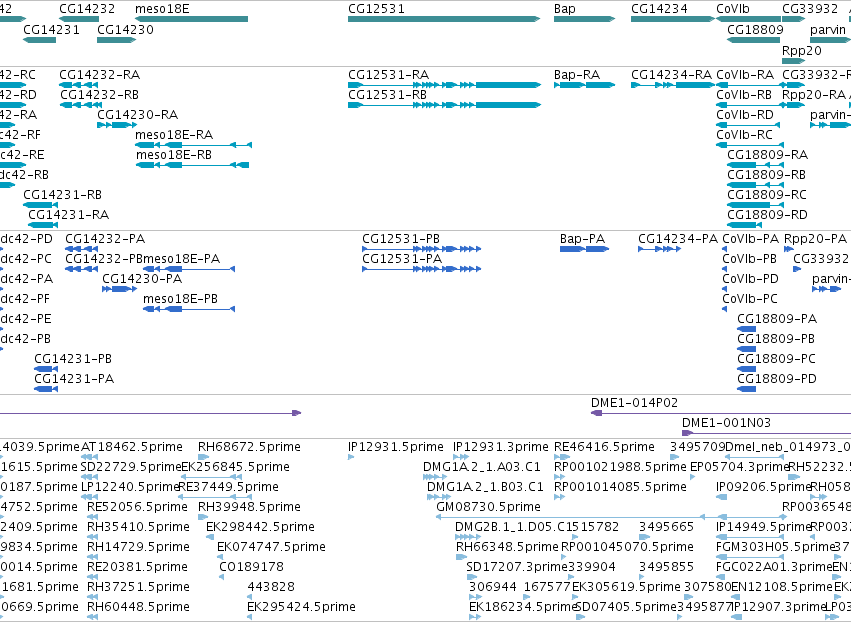Viewport: 851px width, 622px height.
Task: Select protein CG18809-PD label
Action: [777, 379]
